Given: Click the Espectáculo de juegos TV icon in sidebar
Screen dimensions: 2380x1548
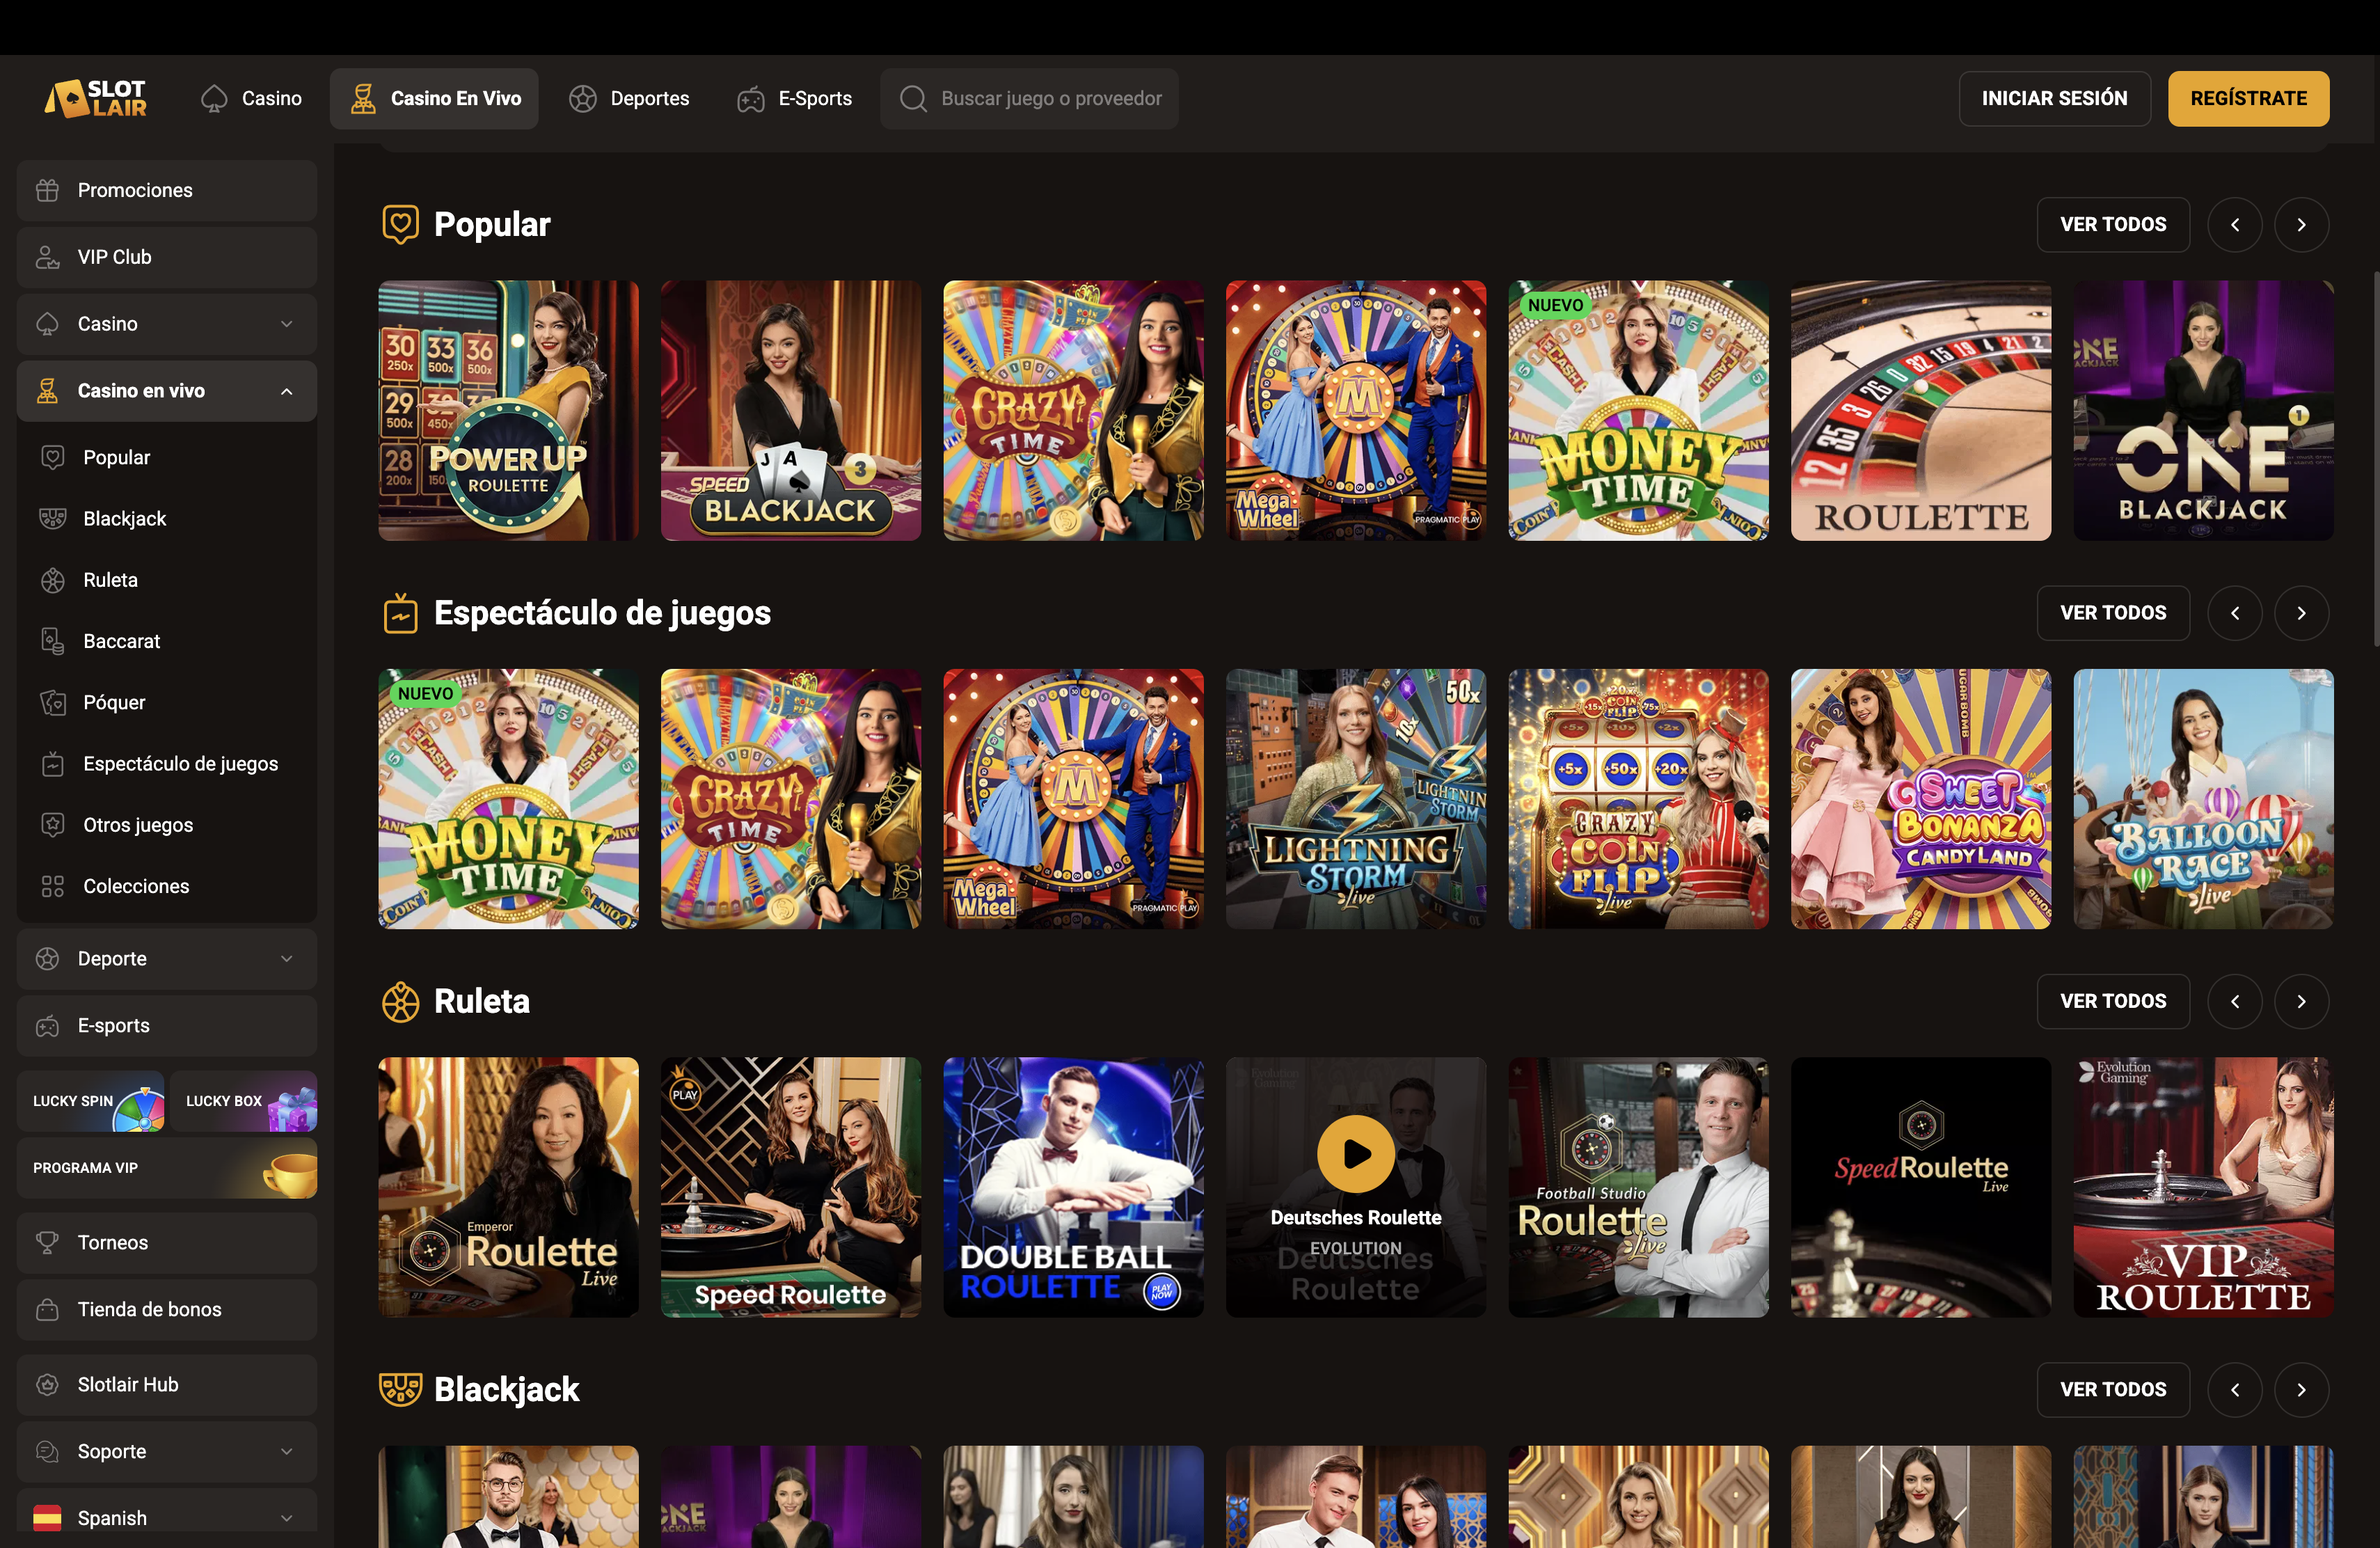Looking at the screenshot, I should tap(53, 764).
